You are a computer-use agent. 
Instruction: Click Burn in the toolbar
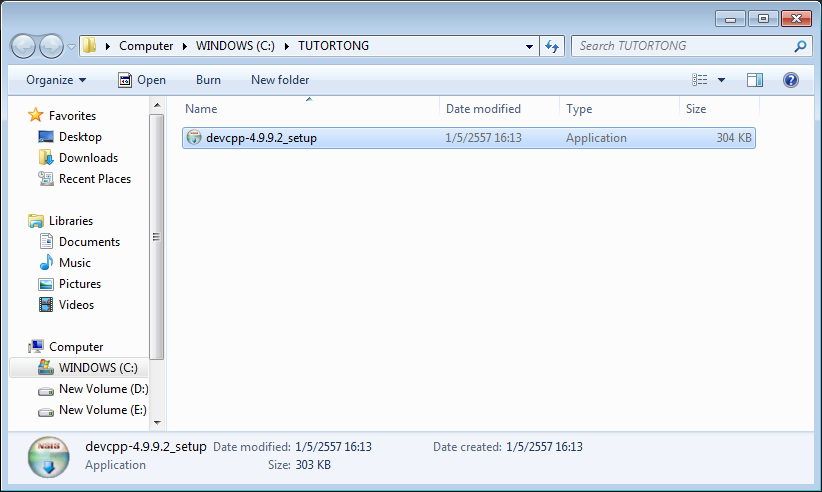click(208, 80)
